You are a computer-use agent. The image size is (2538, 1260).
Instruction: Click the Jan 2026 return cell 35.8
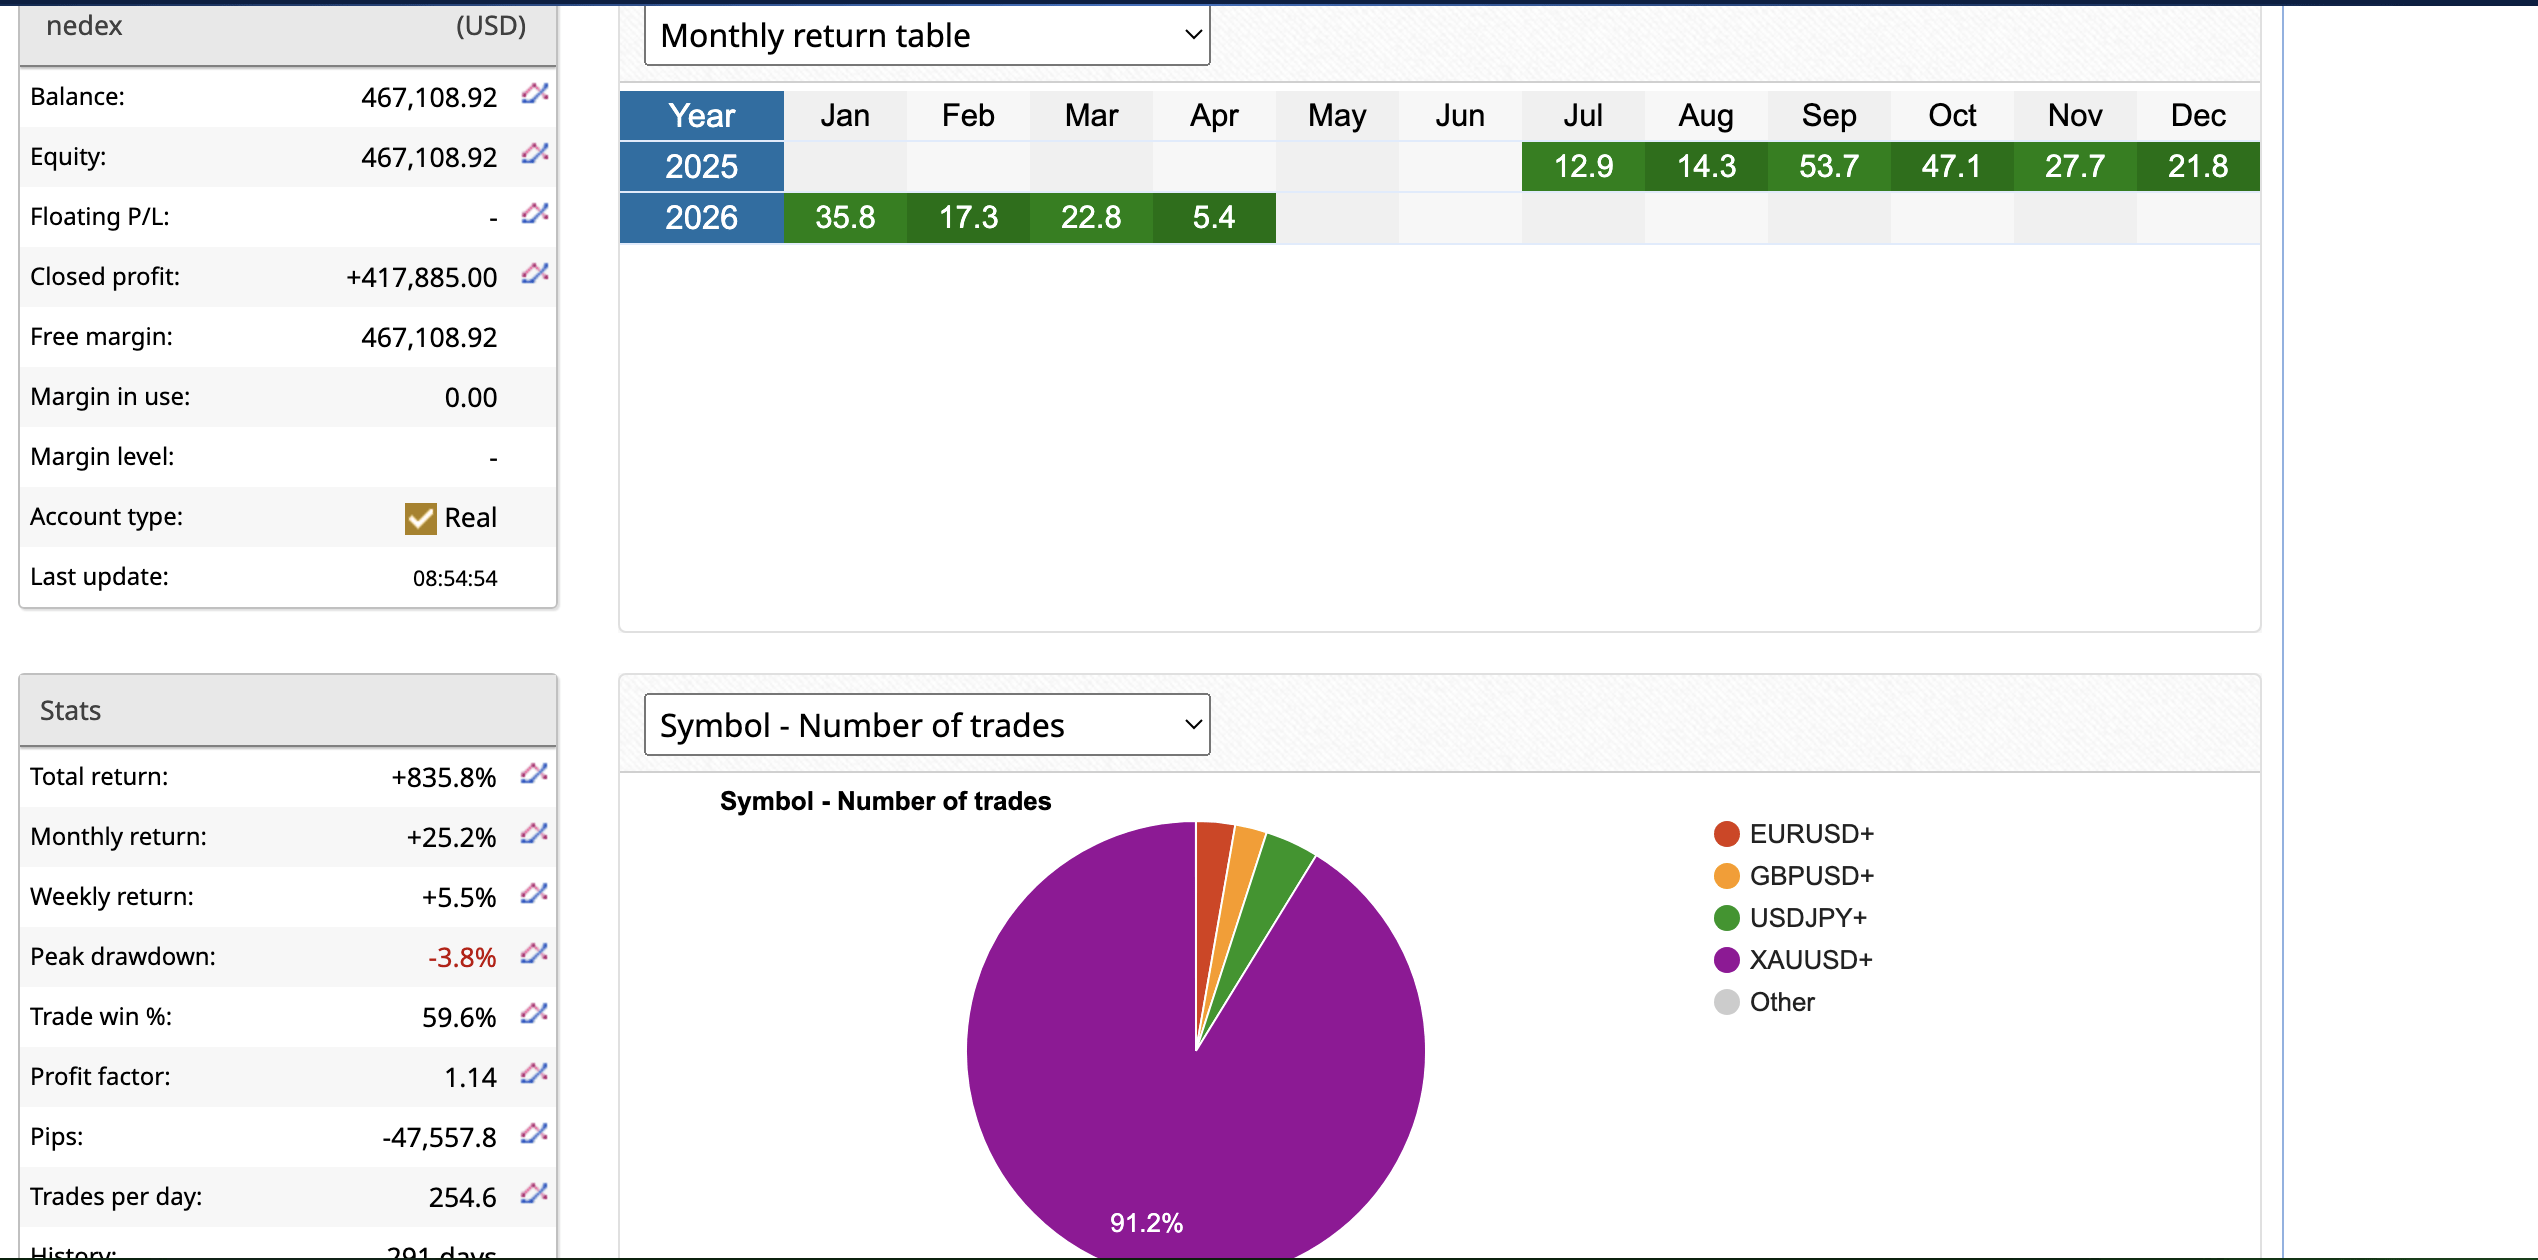(845, 218)
